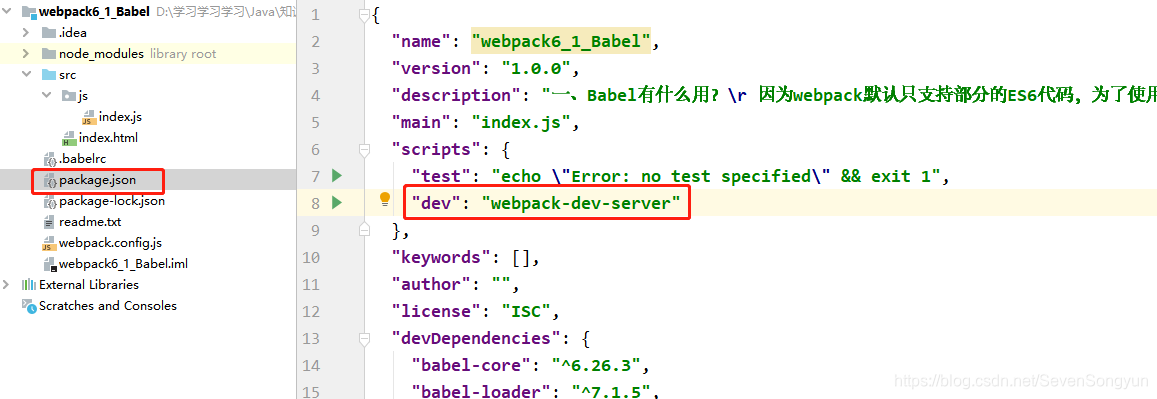Screen dimensions: 1157x399
Task: Click the "webpack-dev-server" value
Action: 580,204
